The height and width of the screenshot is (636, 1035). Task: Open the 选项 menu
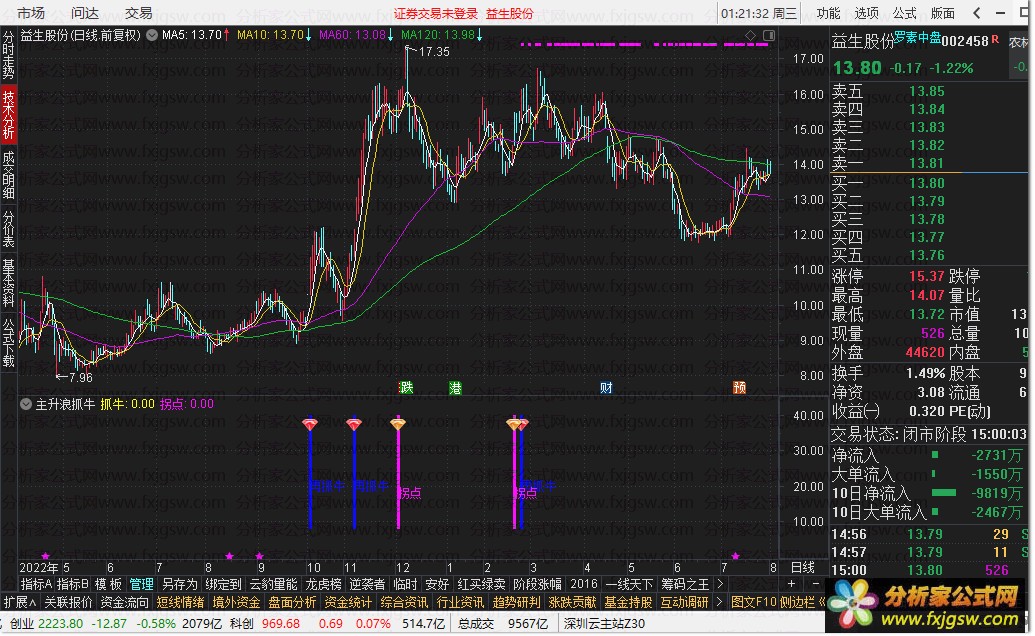(x=867, y=13)
